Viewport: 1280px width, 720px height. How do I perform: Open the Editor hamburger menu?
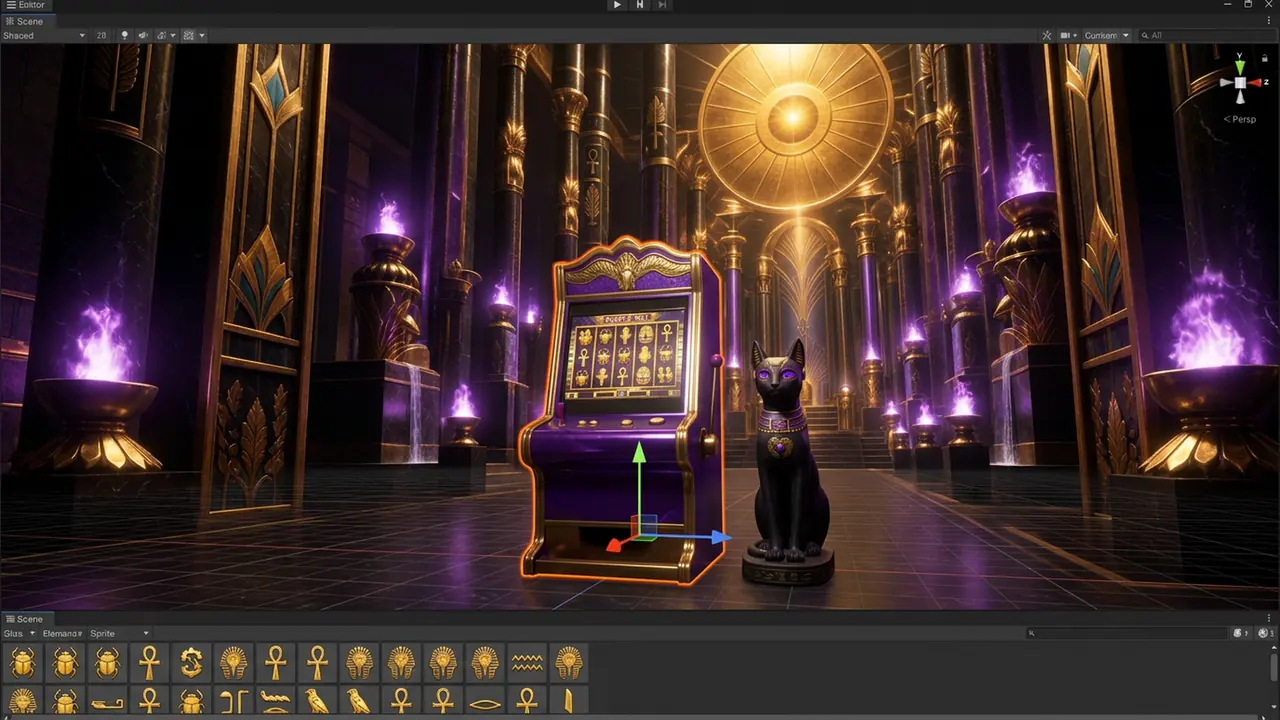[11, 5]
